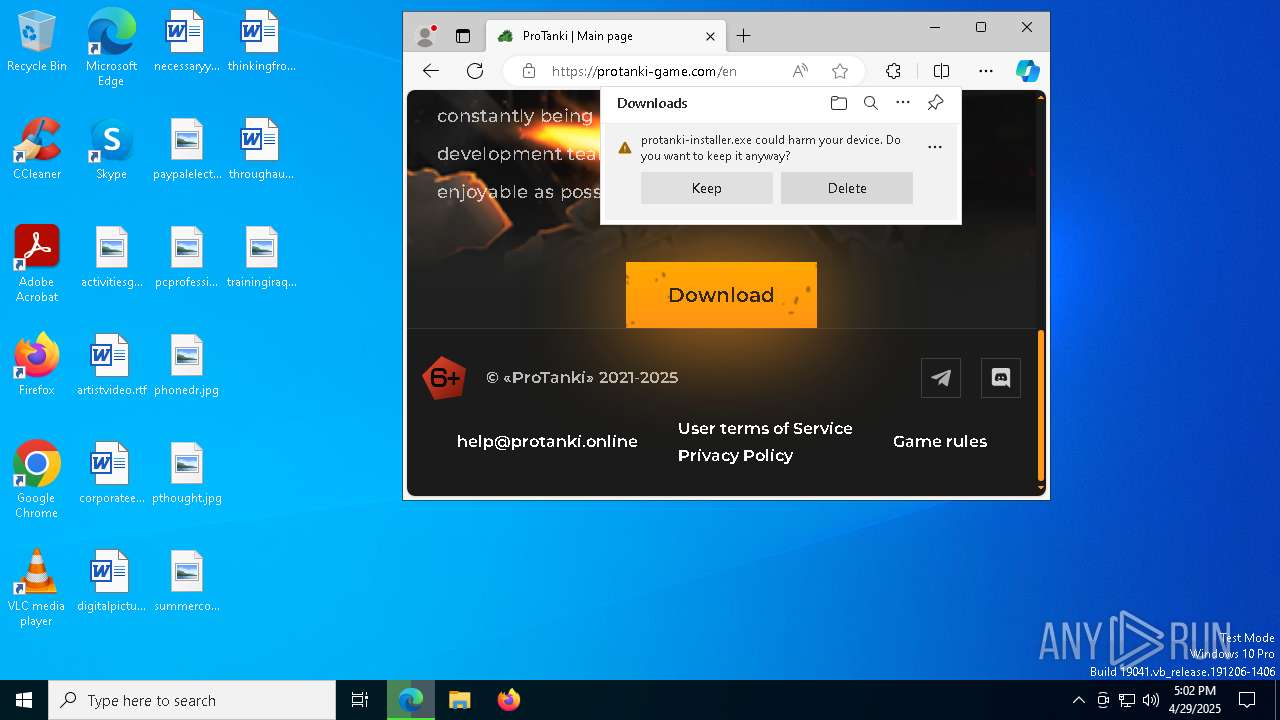Select the paypalelect image file icon
The height and width of the screenshot is (720, 1280).
pyautogui.click(x=186, y=149)
